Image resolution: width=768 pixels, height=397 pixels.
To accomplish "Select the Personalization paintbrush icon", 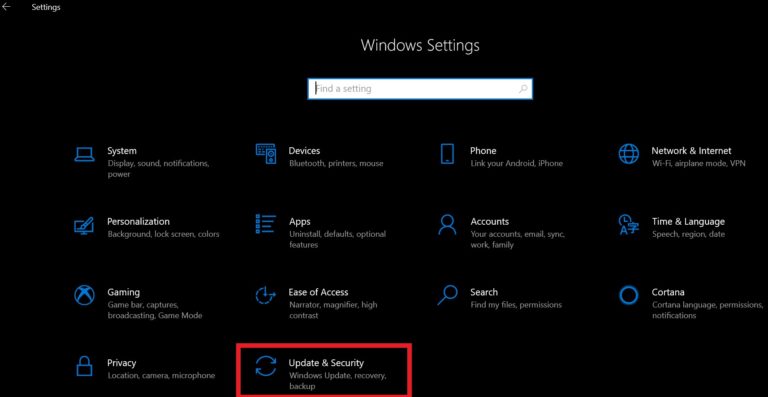I will click(84, 225).
